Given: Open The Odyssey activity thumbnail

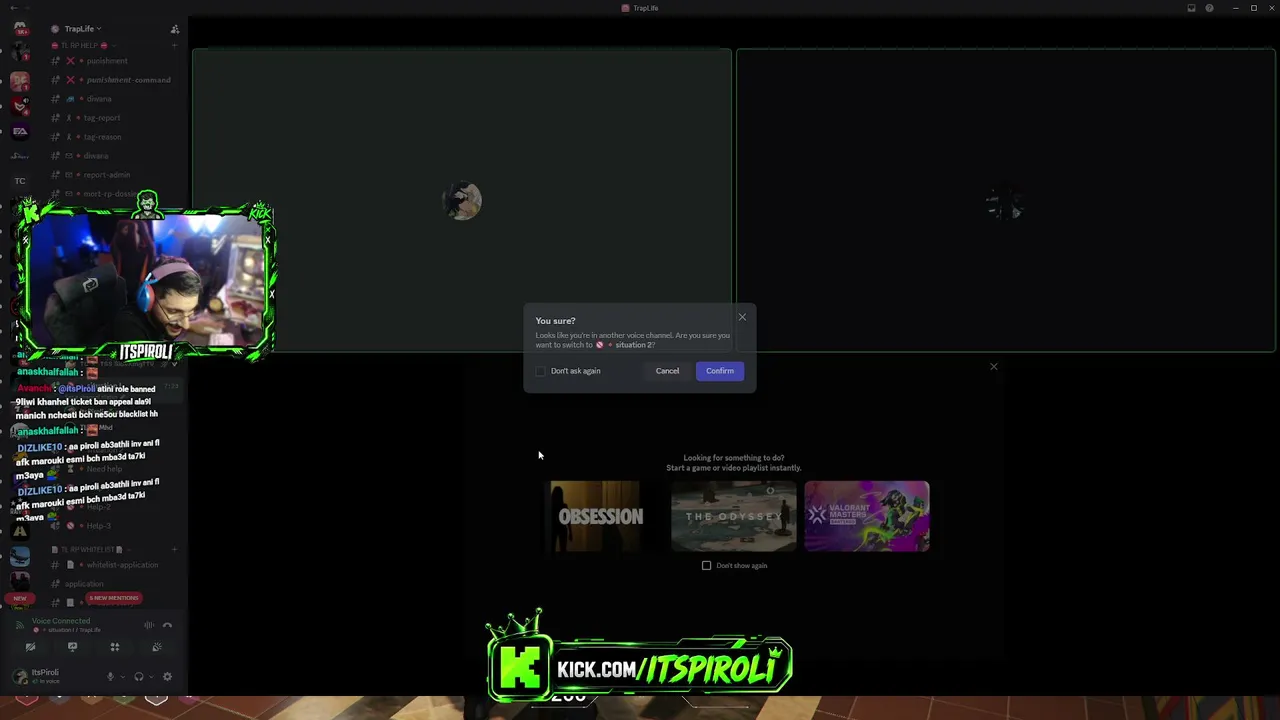Looking at the screenshot, I should pos(734,516).
